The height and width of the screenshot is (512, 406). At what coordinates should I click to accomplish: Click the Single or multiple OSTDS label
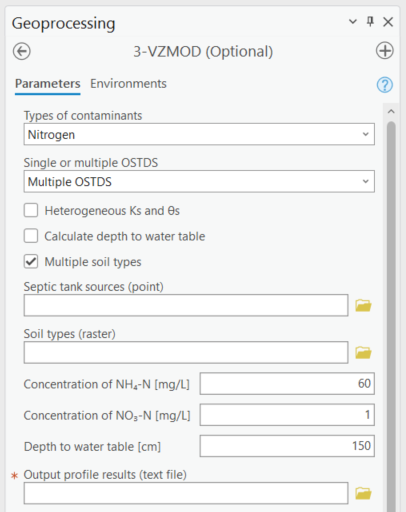(91, 163)
